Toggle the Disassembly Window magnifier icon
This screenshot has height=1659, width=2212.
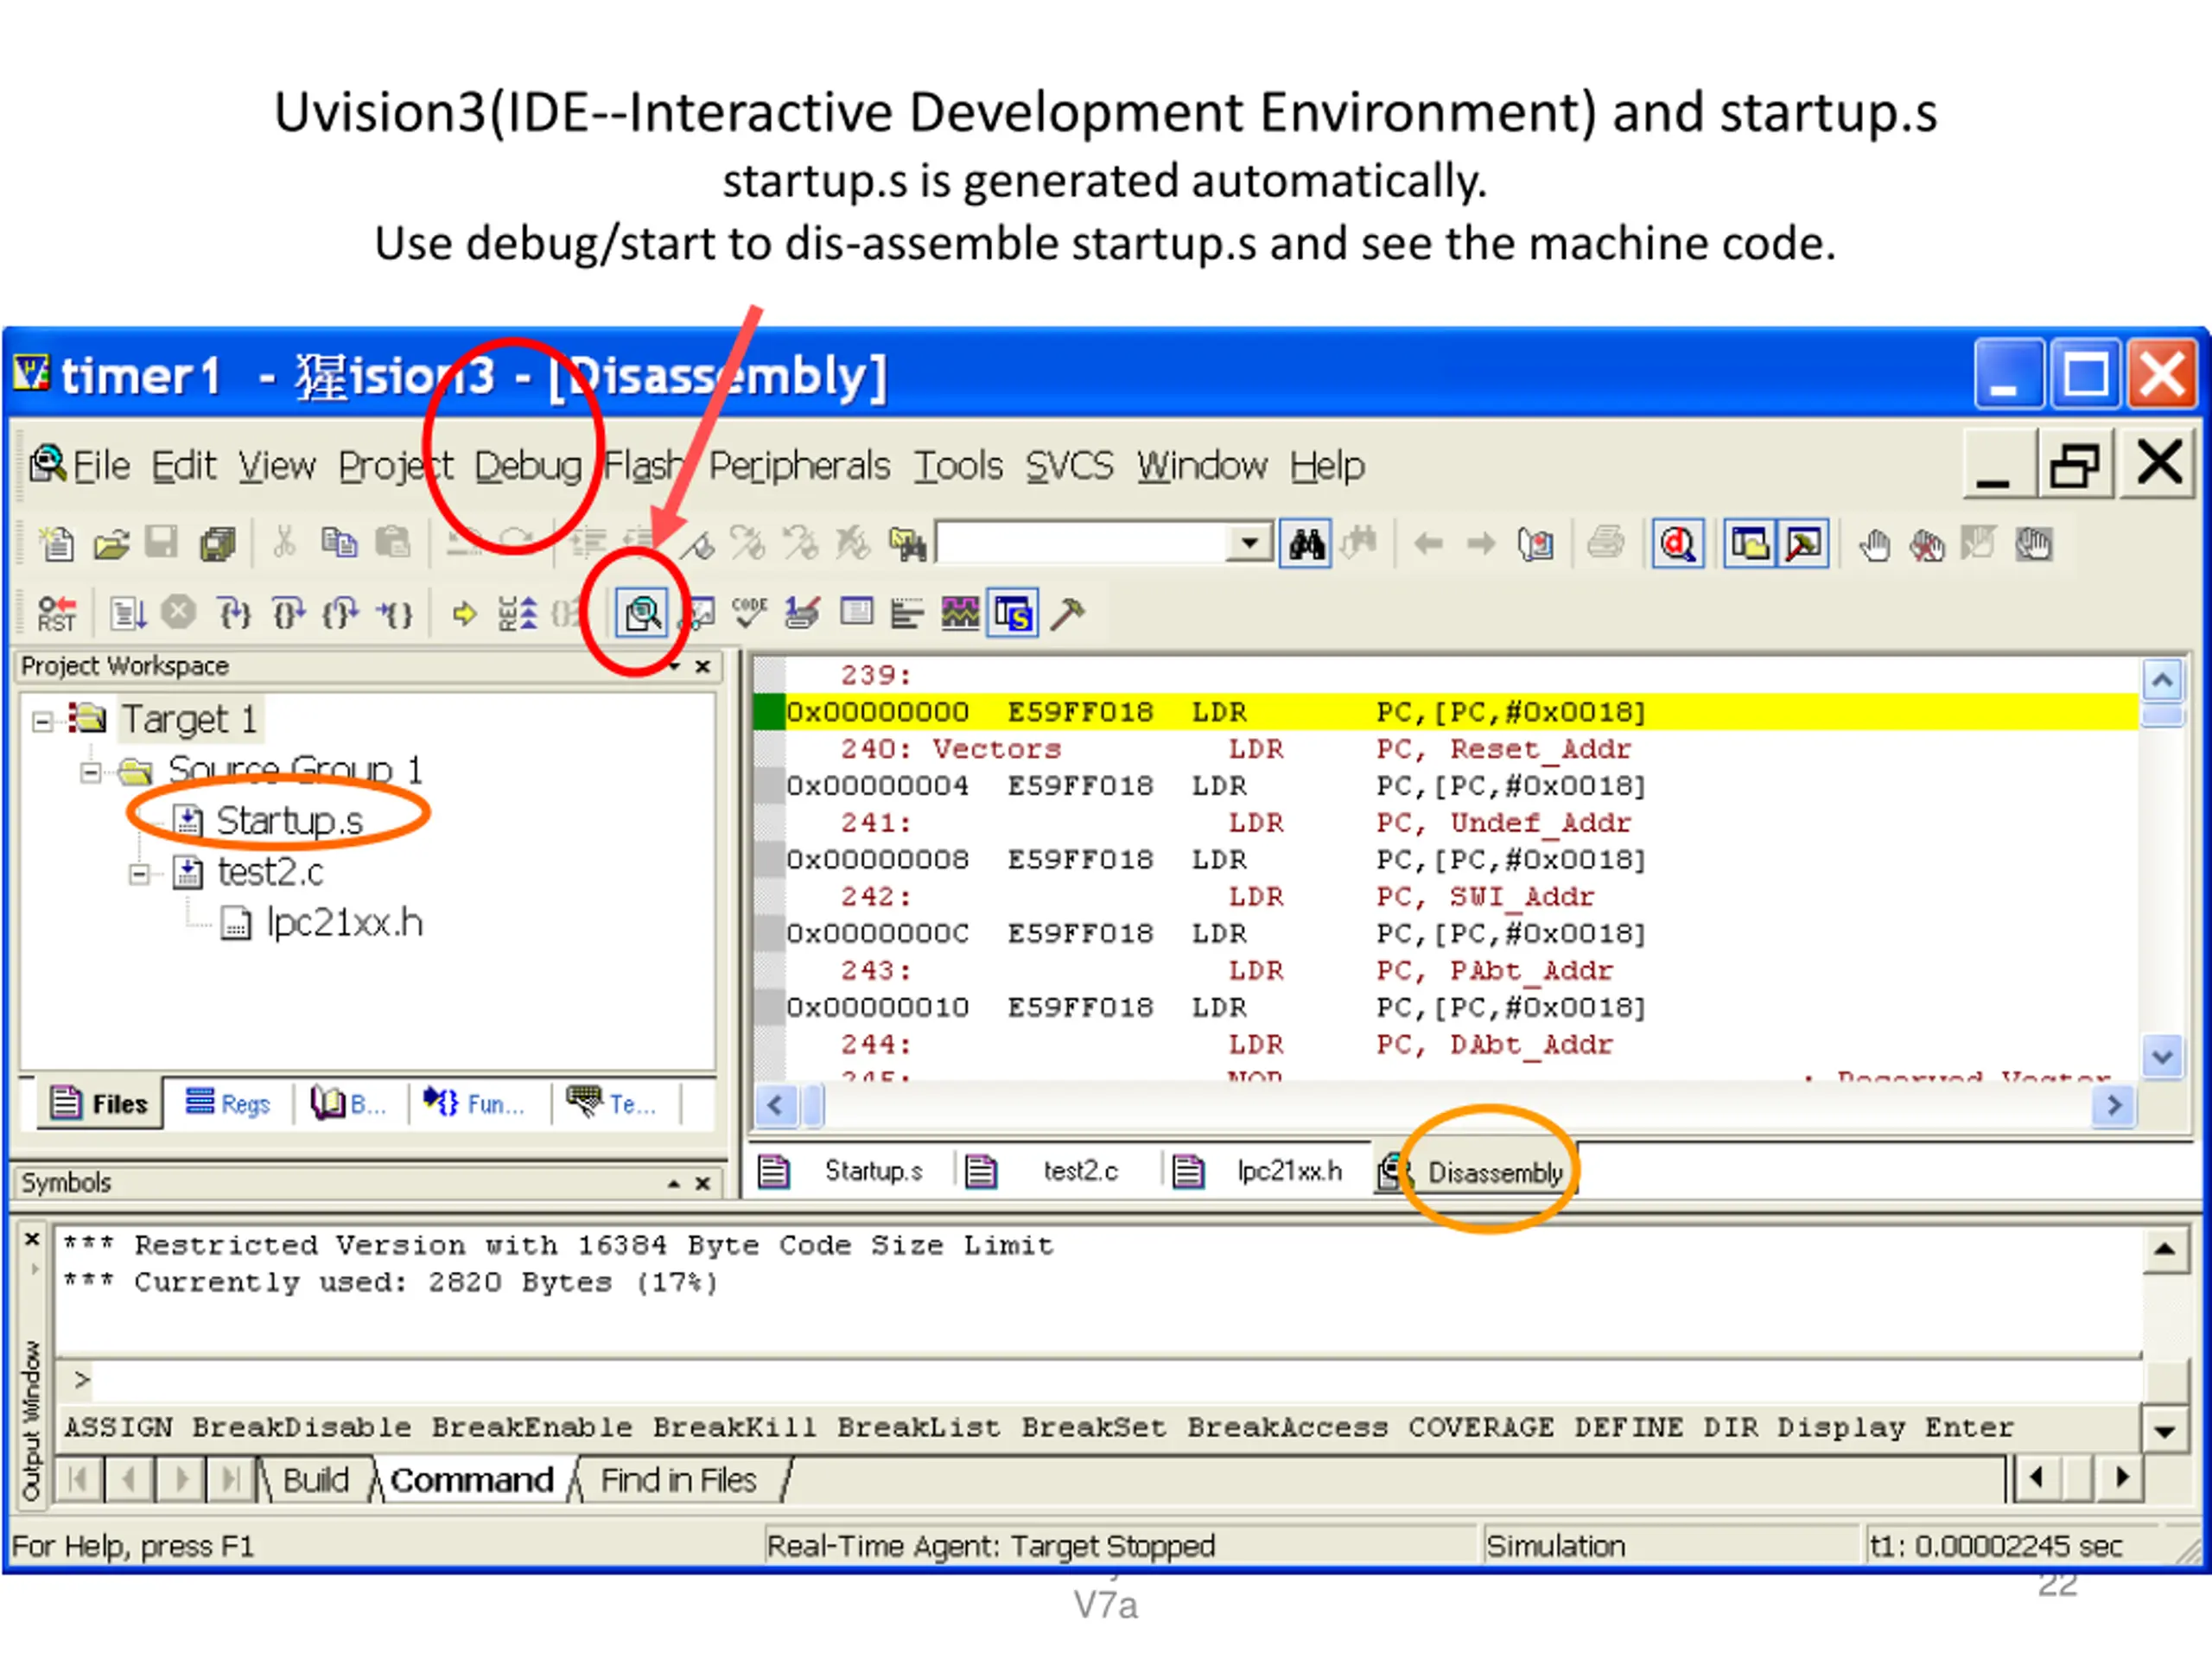point(641,613)
